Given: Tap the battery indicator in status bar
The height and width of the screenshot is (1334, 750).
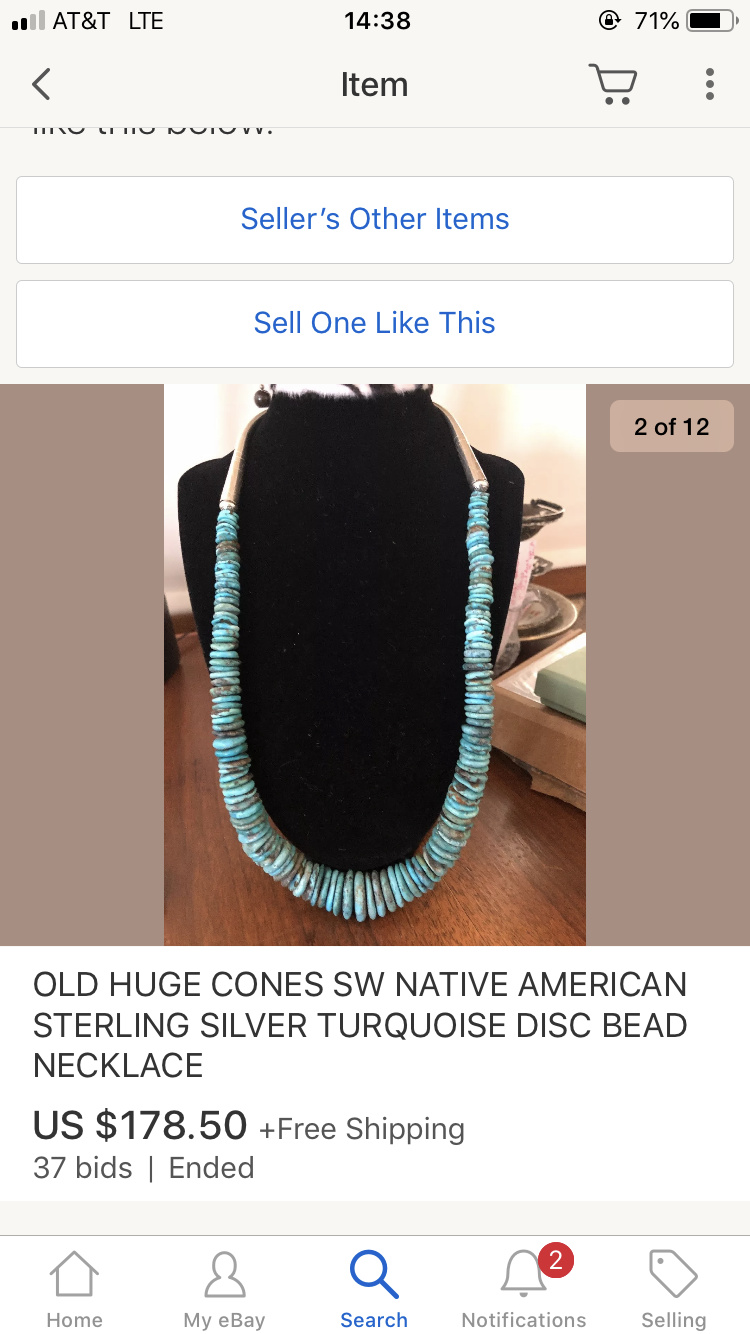Looking at the screenshot, I should point(712,21).
